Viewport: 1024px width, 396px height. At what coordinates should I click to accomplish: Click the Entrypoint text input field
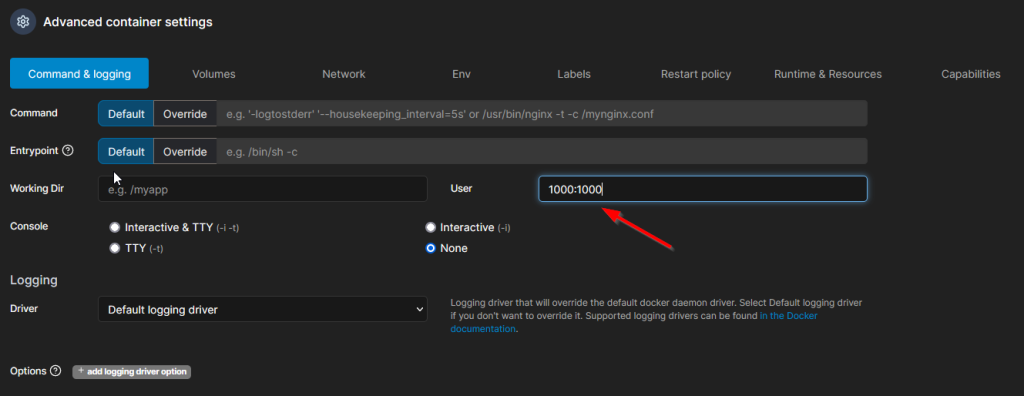pyautogui.click(x=541, y=151)
